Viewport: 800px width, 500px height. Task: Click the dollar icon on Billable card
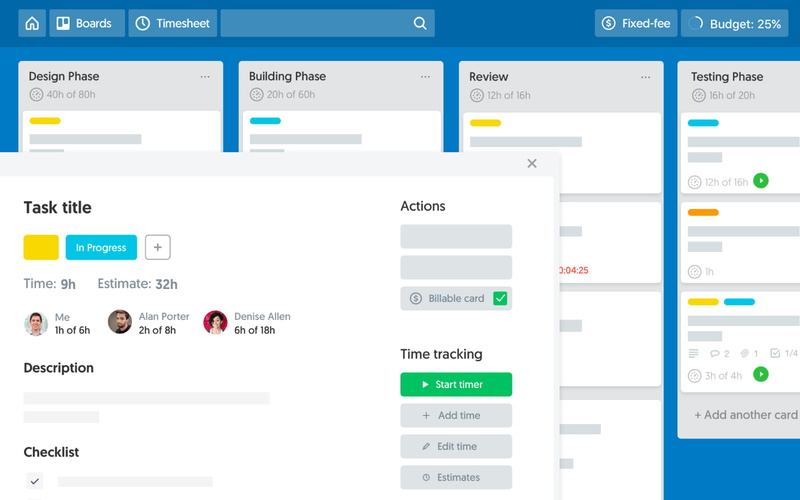(x=416, y=298)
